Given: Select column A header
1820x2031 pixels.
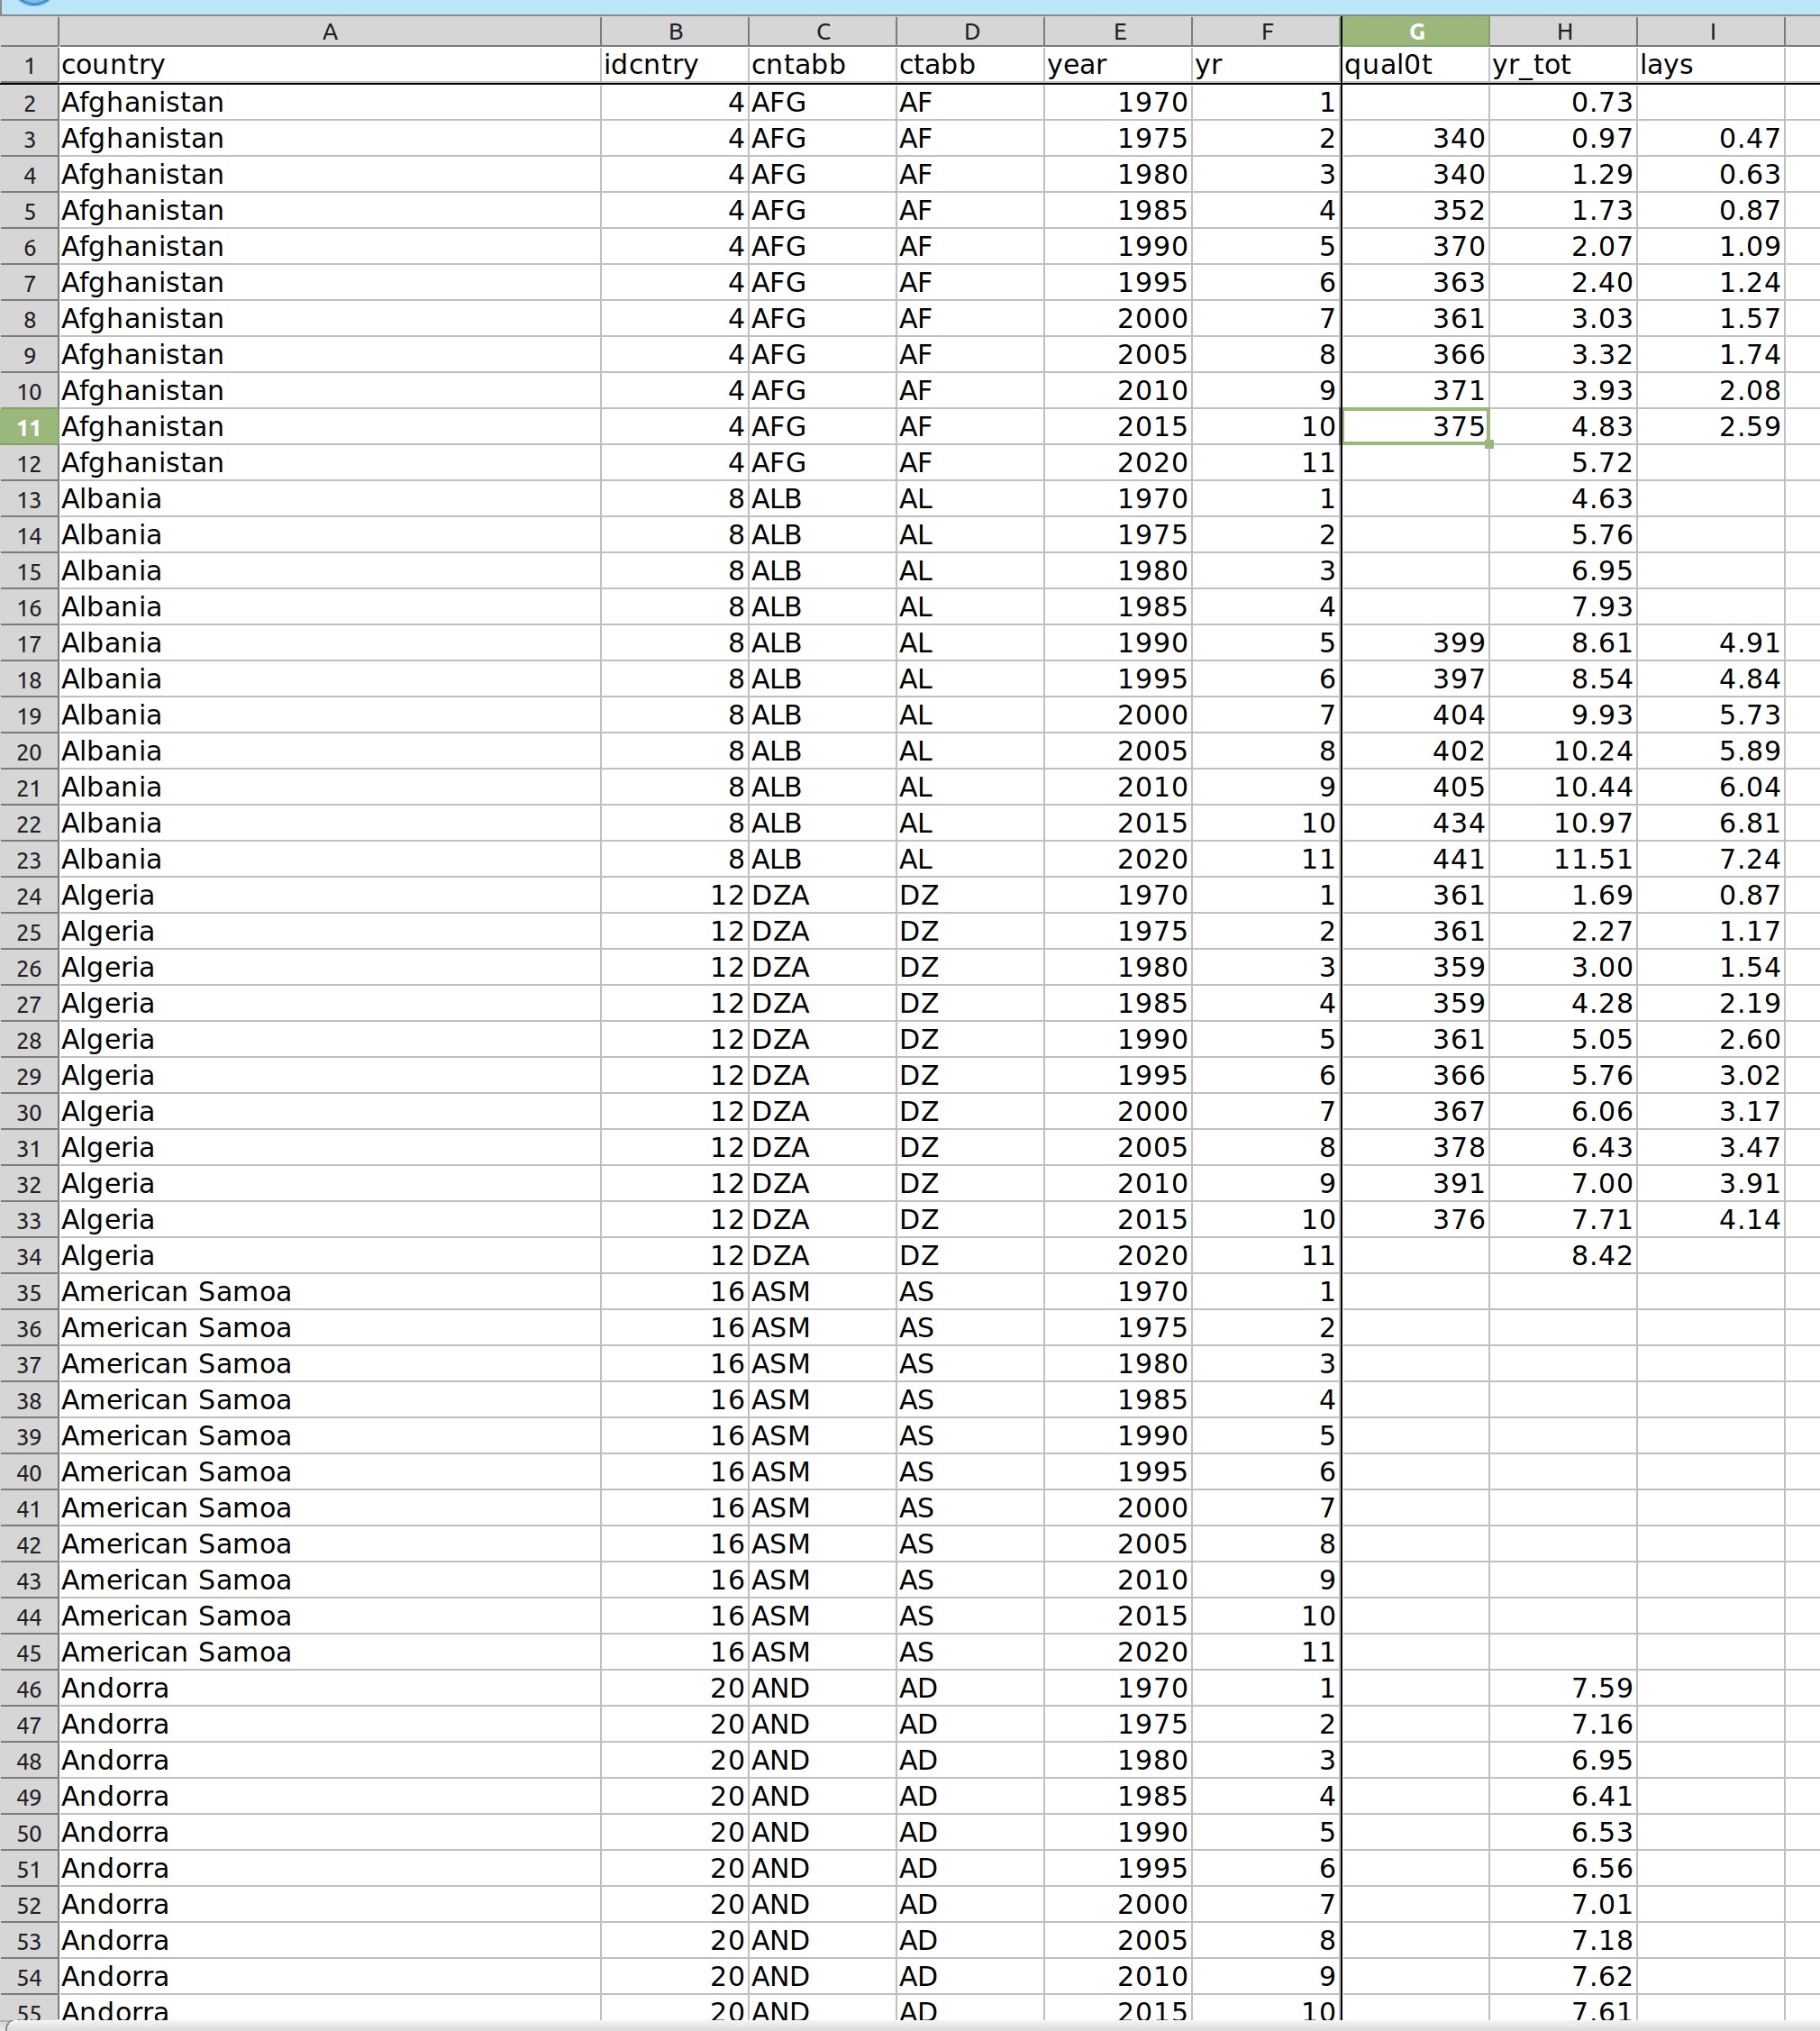Looking at the screenshot, I should tap(329, 31).
